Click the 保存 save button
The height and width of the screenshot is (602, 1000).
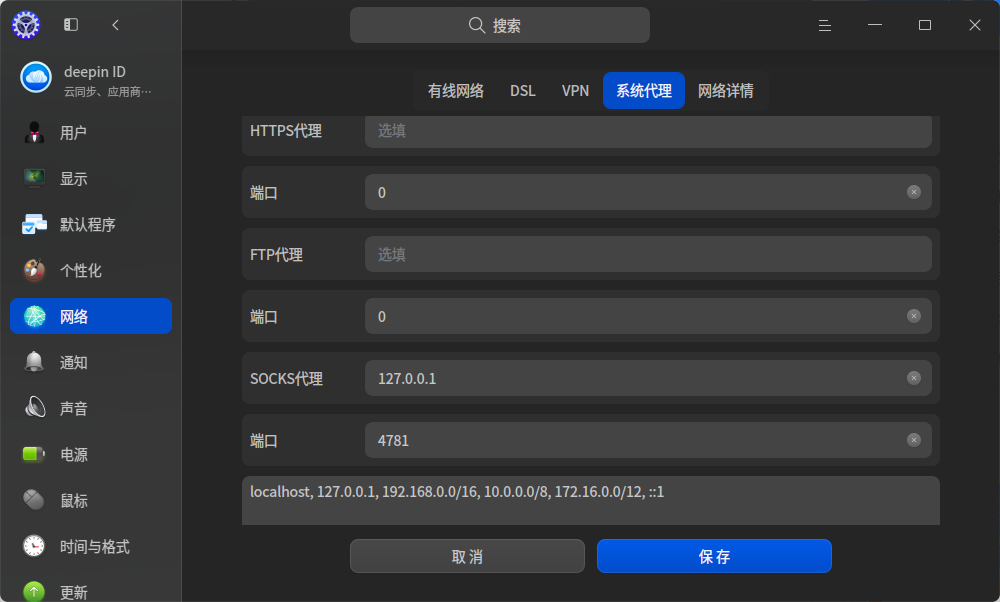[714, 556]
